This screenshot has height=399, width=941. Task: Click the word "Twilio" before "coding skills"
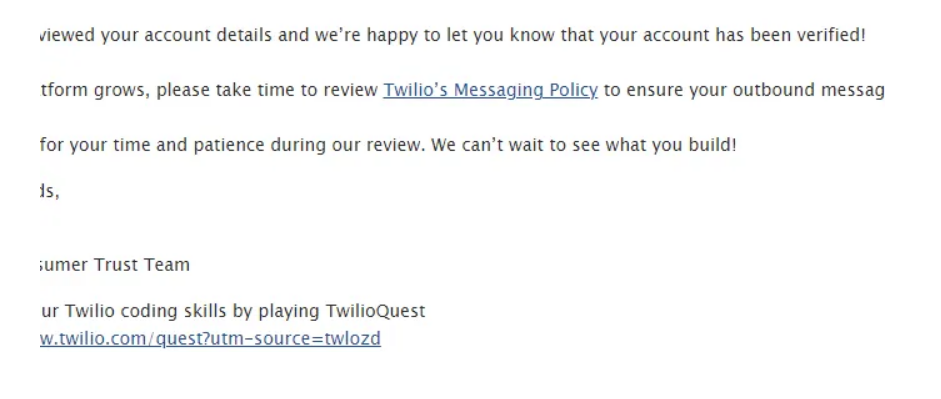(x=90, y=311)
